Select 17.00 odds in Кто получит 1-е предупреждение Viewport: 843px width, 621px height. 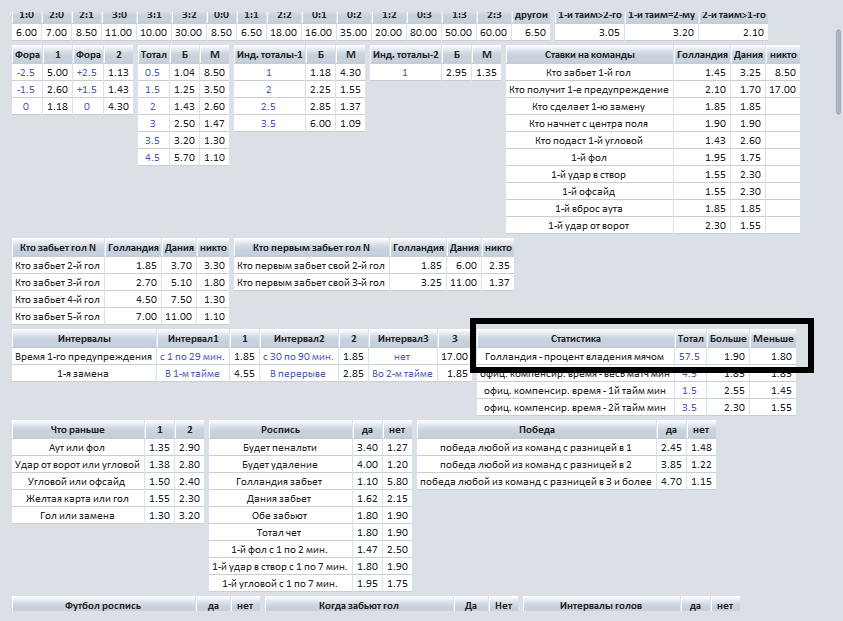point(782,90)
